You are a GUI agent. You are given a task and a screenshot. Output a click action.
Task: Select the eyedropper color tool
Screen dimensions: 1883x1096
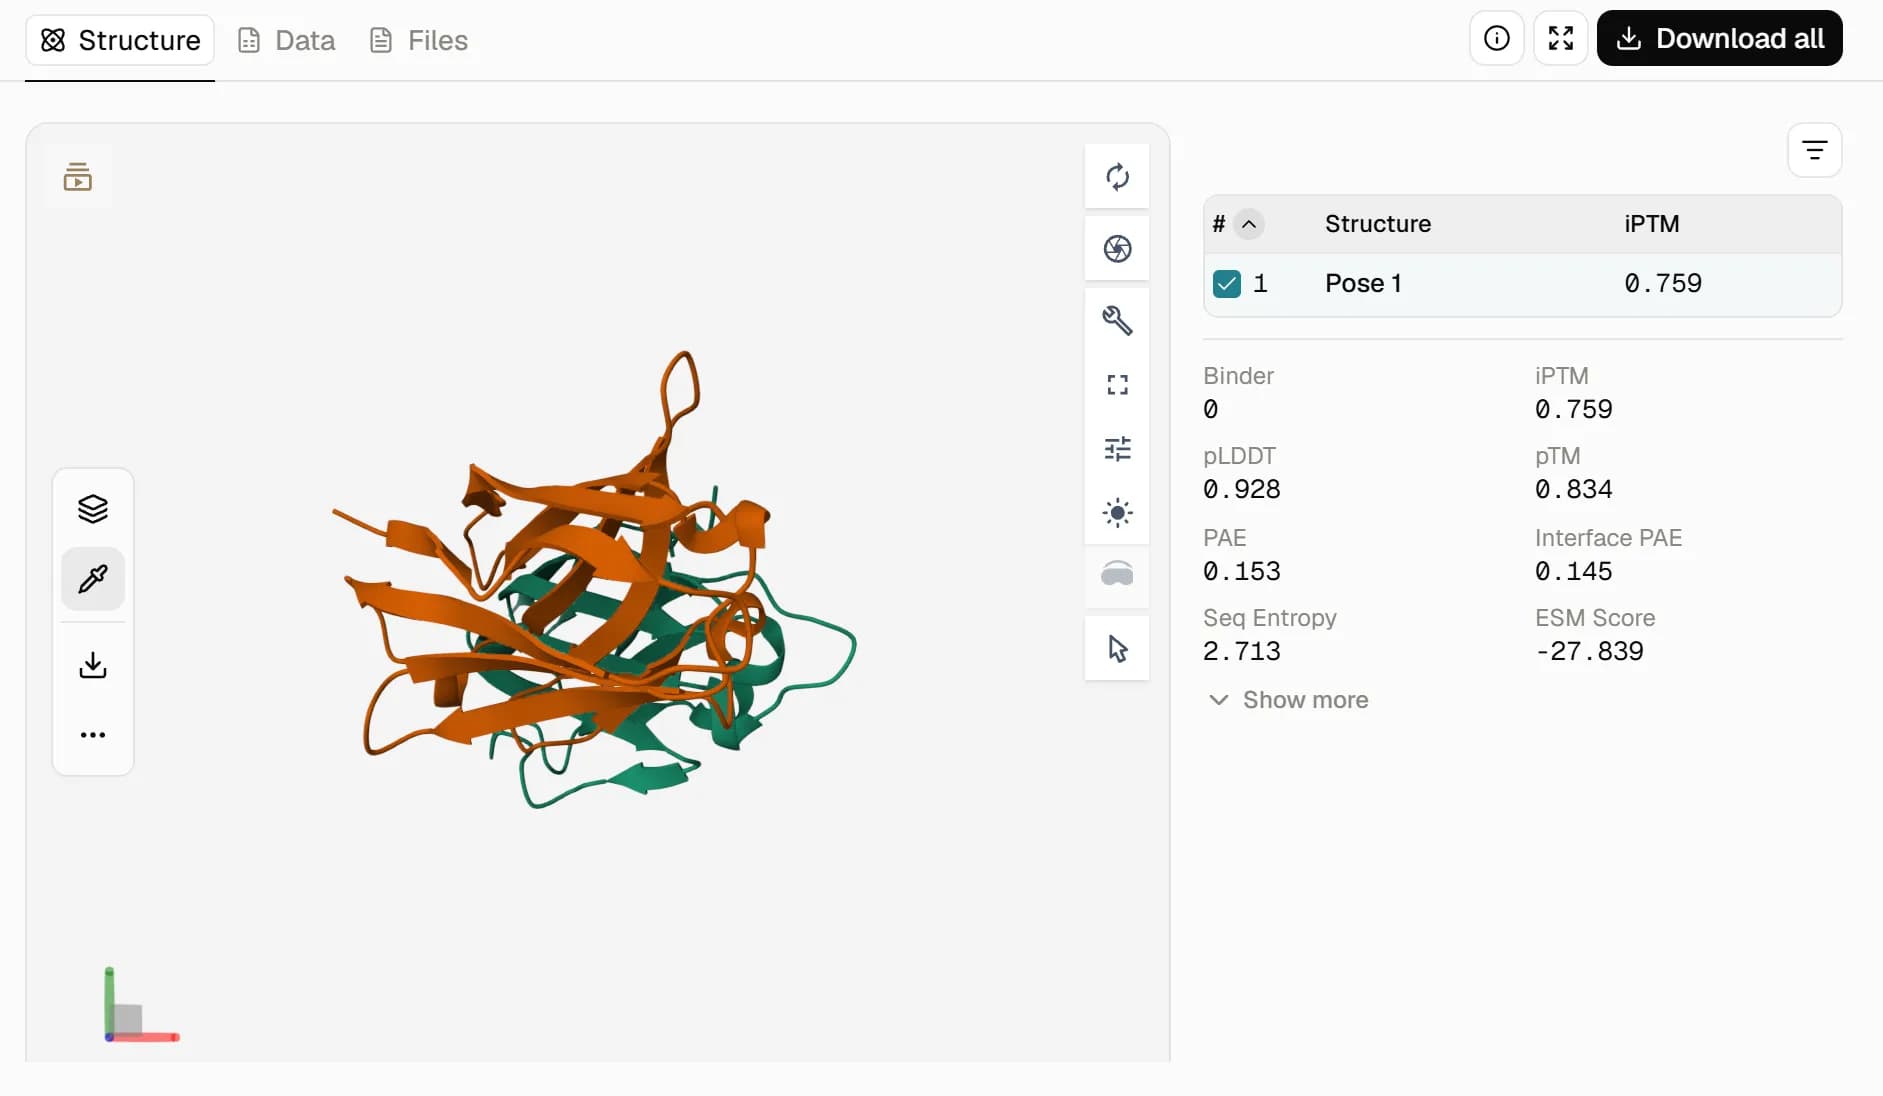93,579
